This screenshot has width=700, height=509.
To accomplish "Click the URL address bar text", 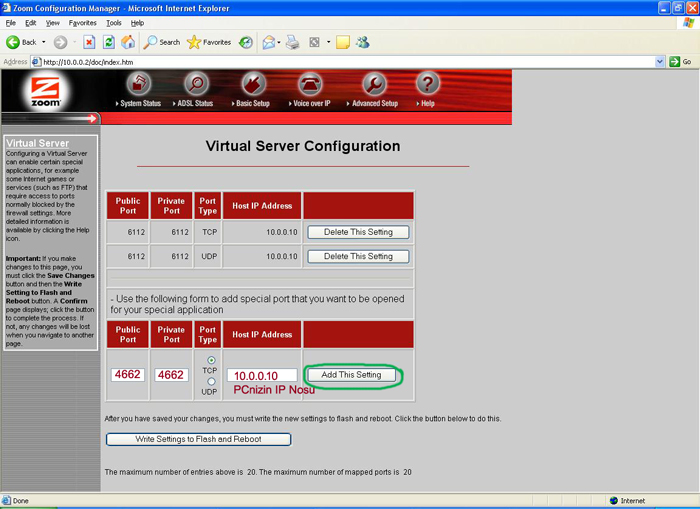I will tap(88, 62).
